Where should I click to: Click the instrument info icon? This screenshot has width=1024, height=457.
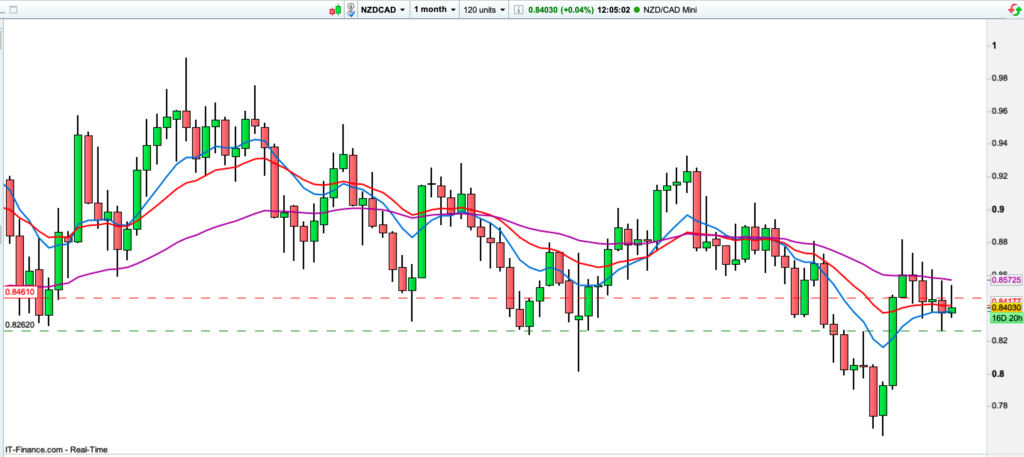click(x=517, y=9)
